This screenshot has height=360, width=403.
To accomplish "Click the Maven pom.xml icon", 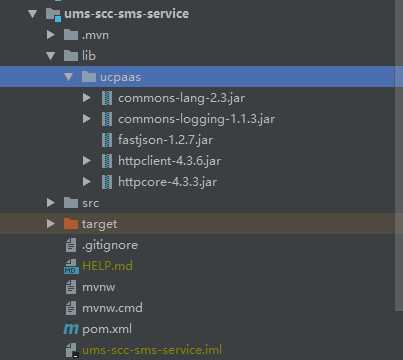I will click(x=71, y=329).
